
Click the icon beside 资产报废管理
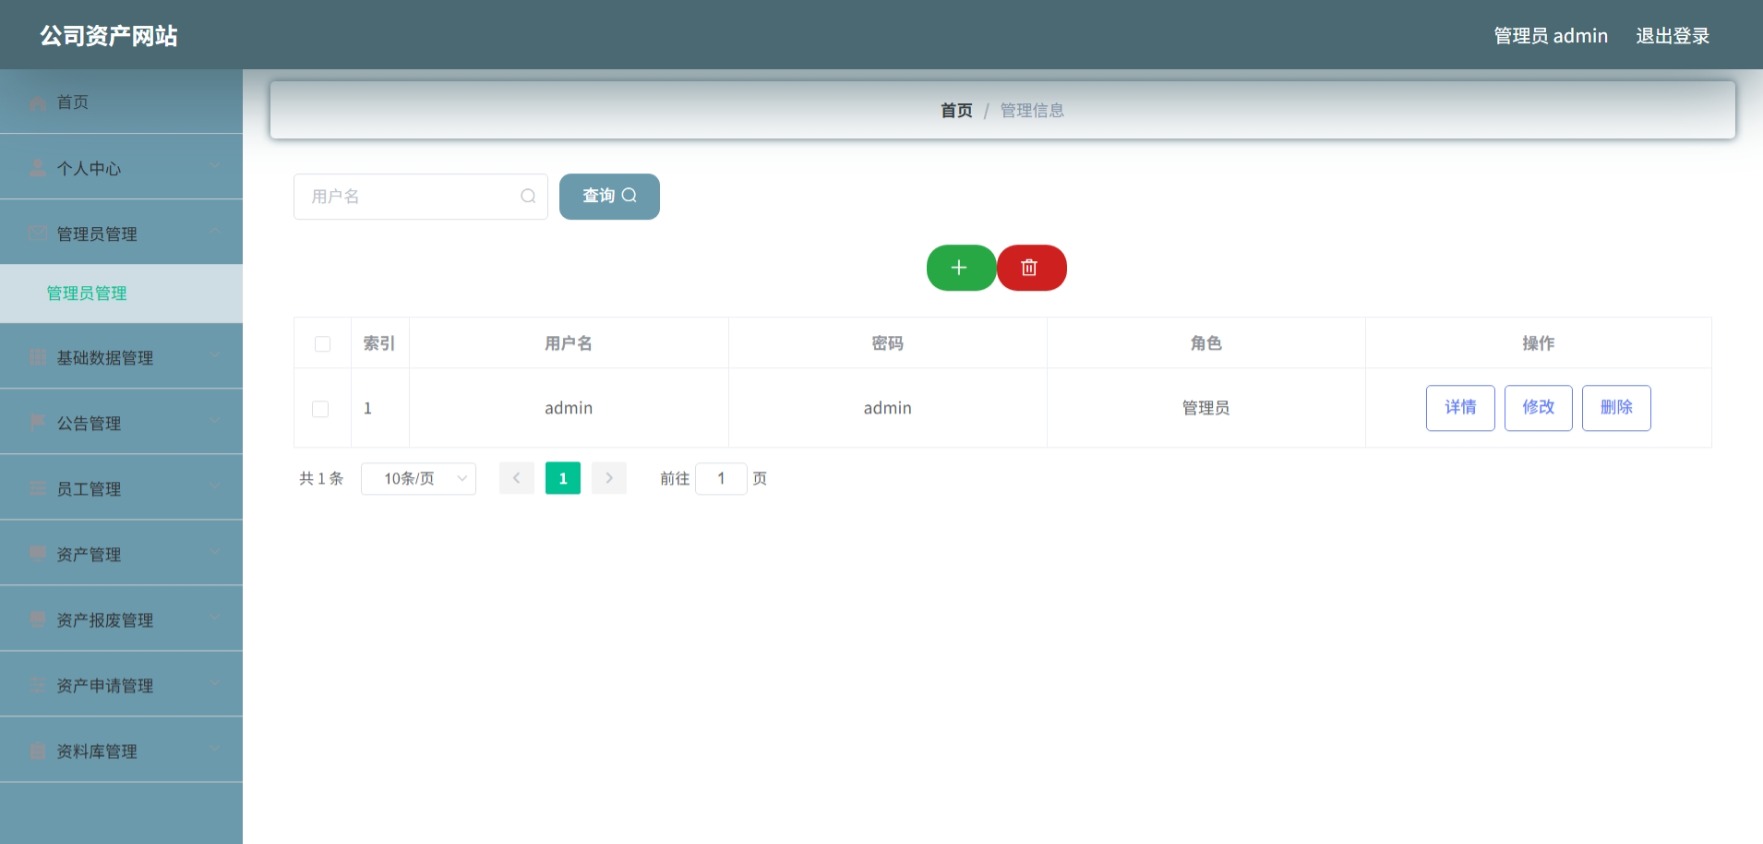38,619
